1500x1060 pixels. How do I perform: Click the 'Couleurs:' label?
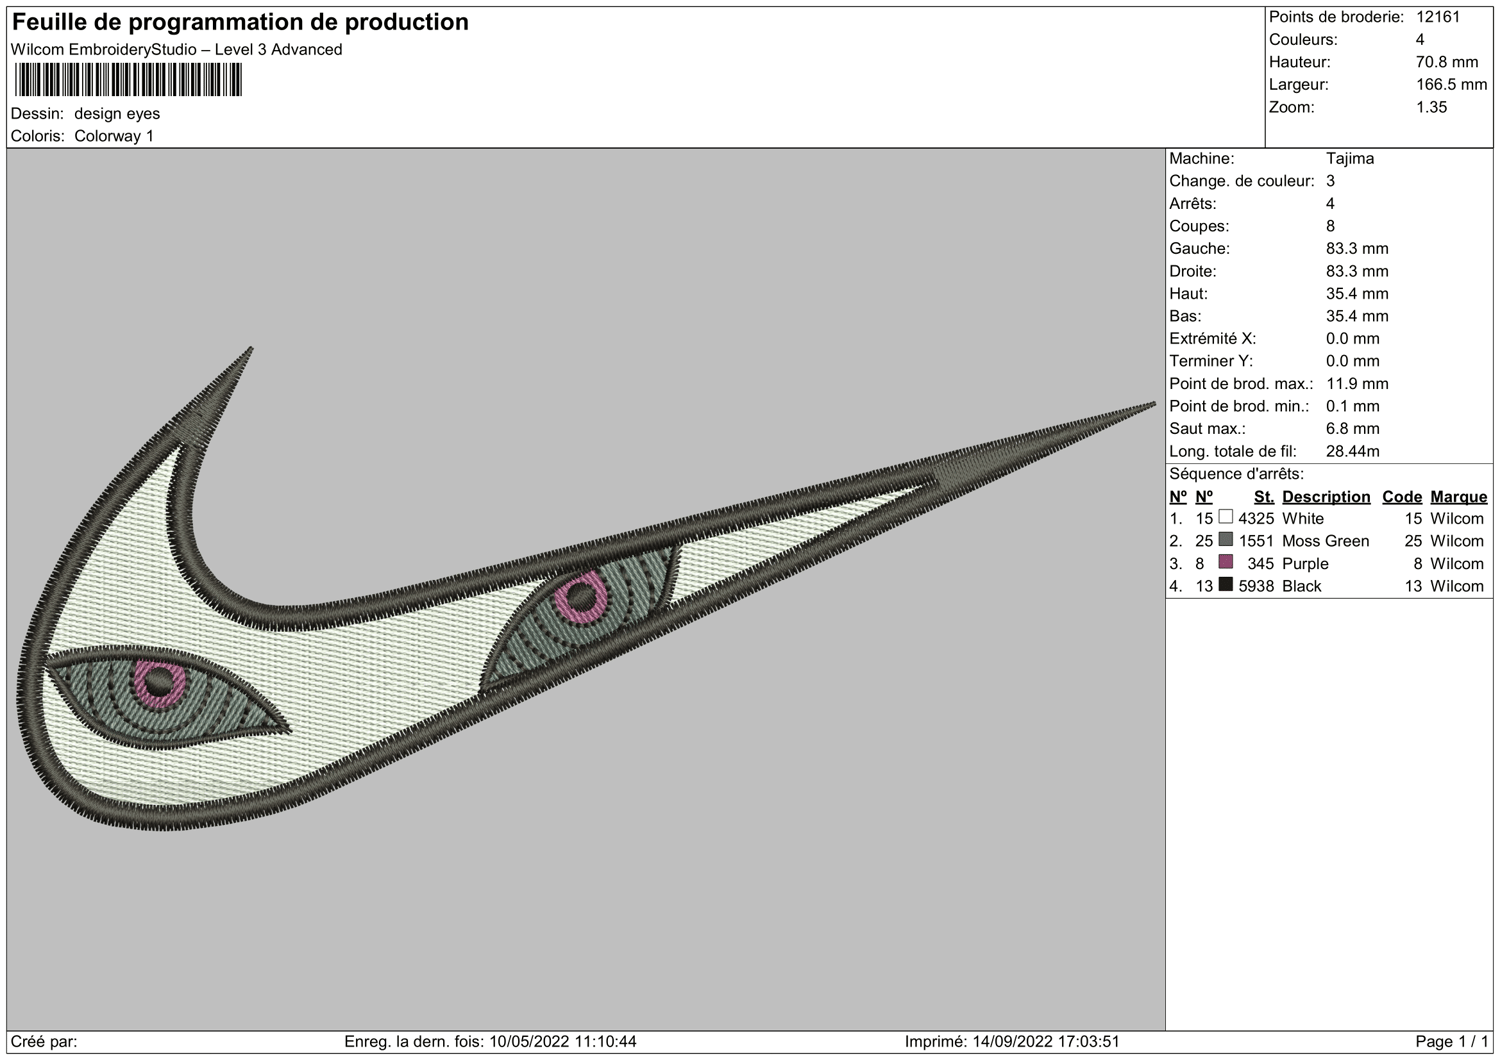tap(1303, 40)
